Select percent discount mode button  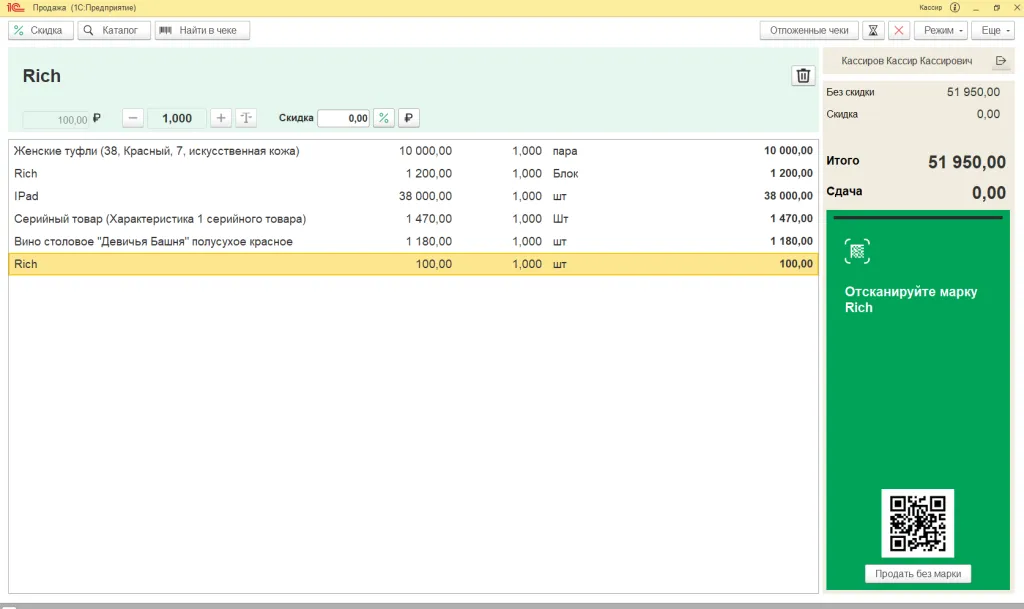384,118
